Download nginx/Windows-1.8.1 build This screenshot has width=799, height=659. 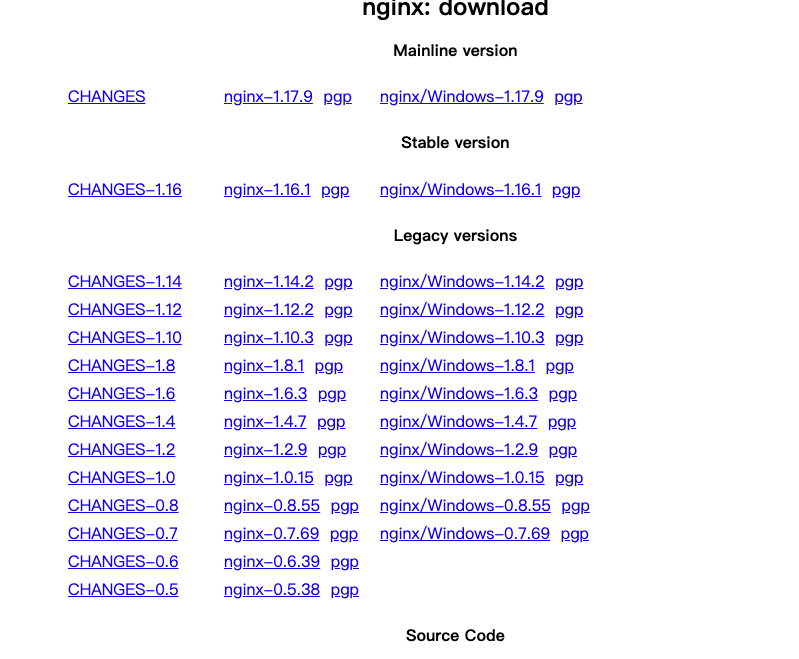458,365
